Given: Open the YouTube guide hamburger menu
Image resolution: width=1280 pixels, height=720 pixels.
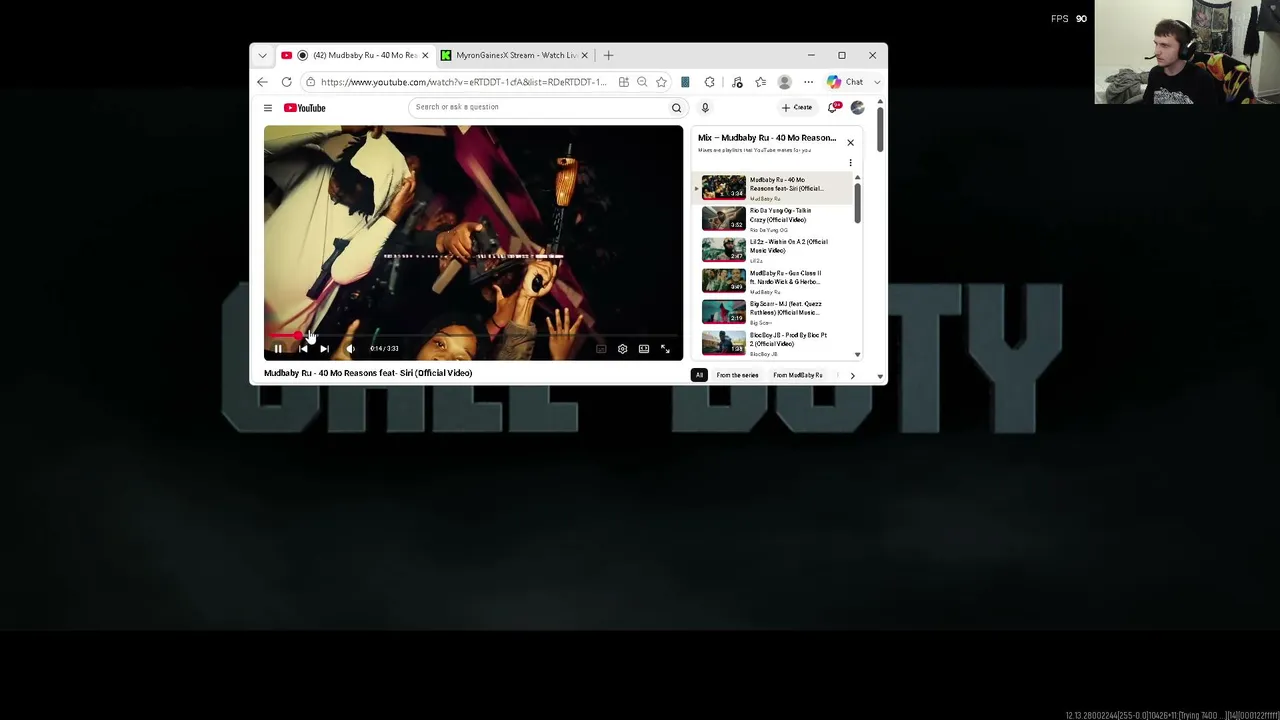Looking at the screenshot, I should (267, 108).
